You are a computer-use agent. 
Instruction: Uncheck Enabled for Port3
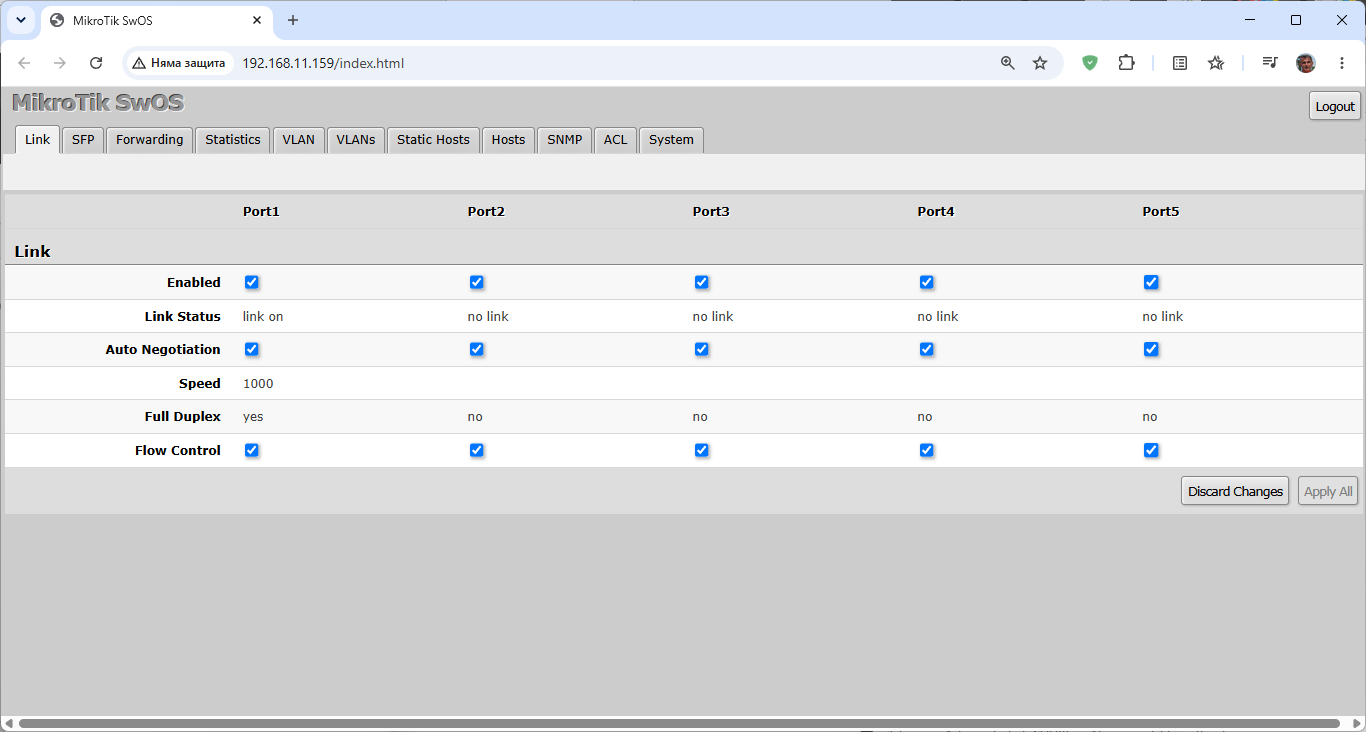(x=702, y=282)
